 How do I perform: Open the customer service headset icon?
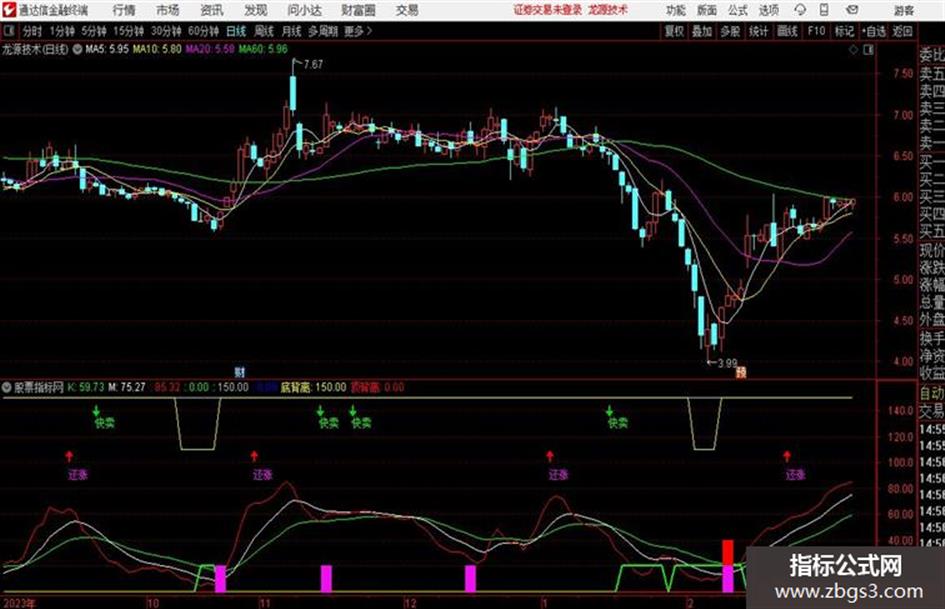[800, 10]
